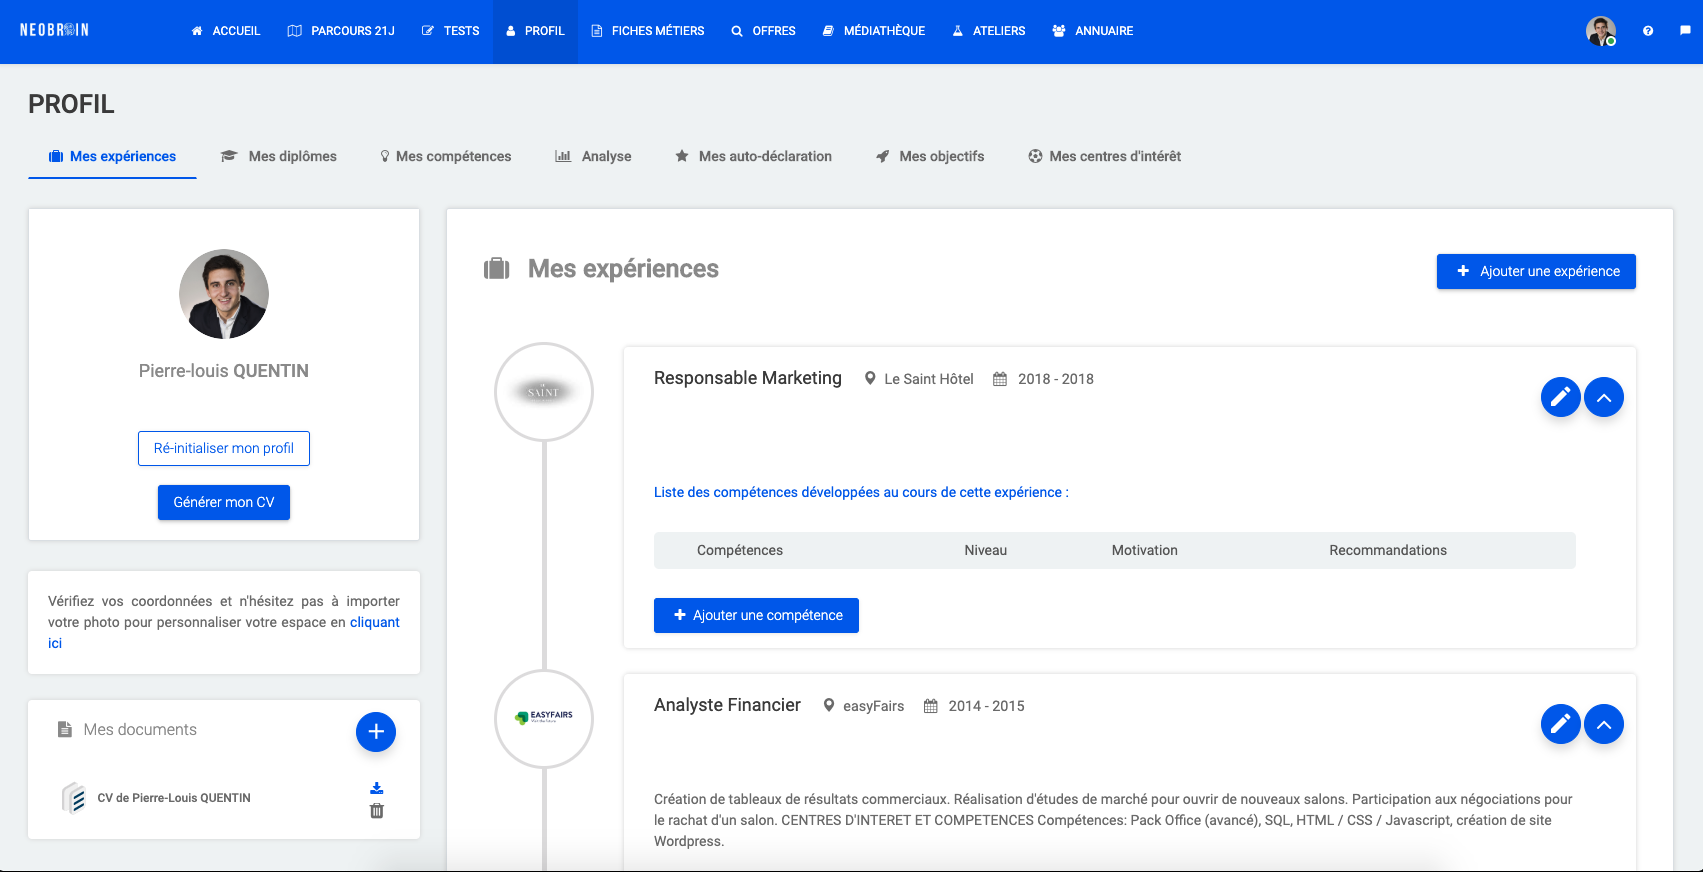Collapse the Responsable Marketing experience
1703x872 pixels.
pos(1604,397)
